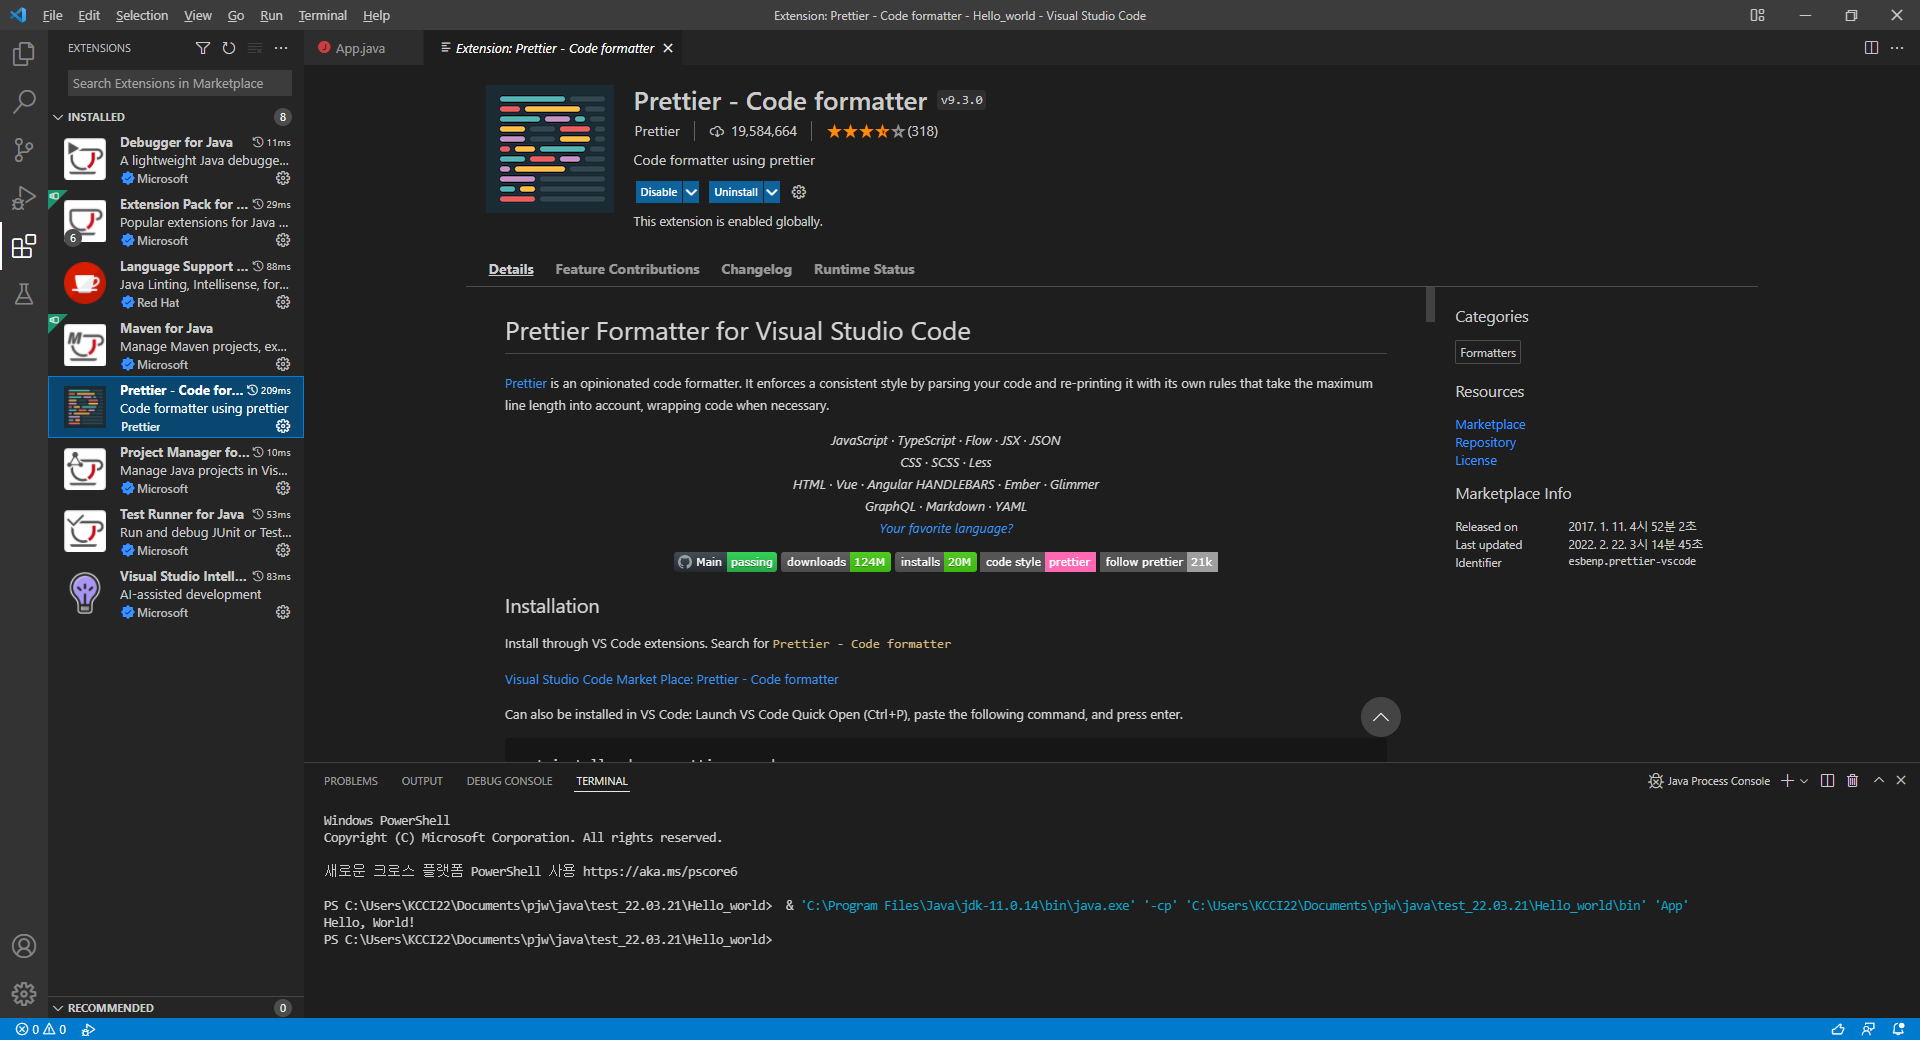Select the Extensions view icon
Screen dimensions: 1920x1040
coord(24,246)
